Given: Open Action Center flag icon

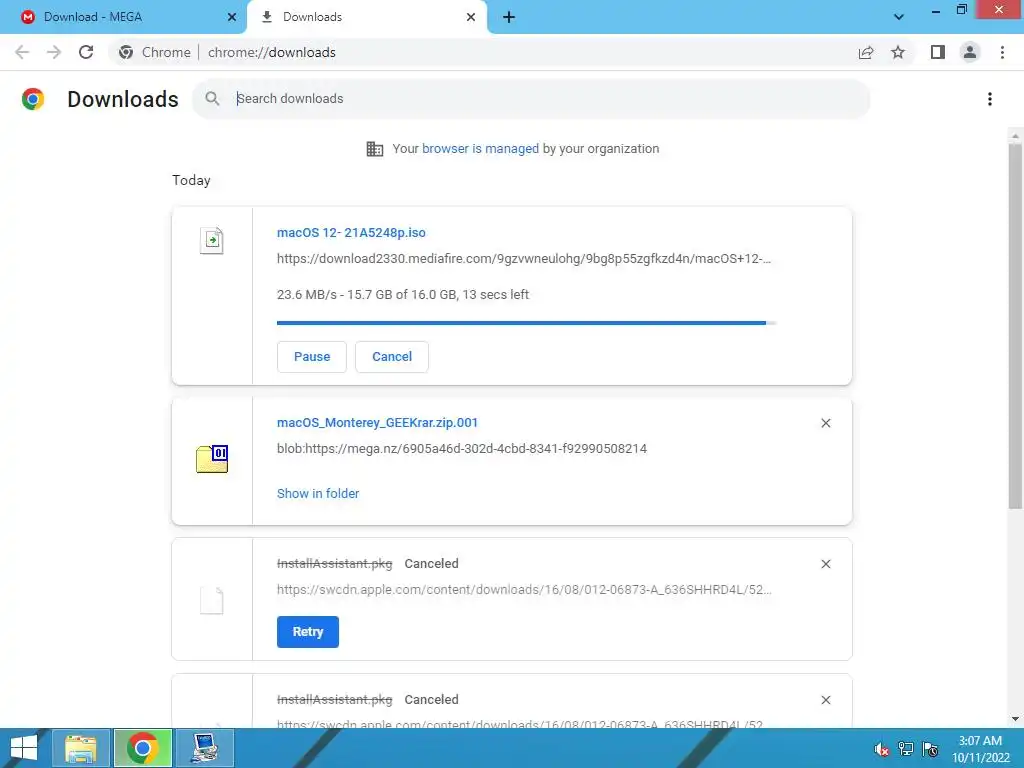Looking at the screenshot, I should (x=930, y=749).
